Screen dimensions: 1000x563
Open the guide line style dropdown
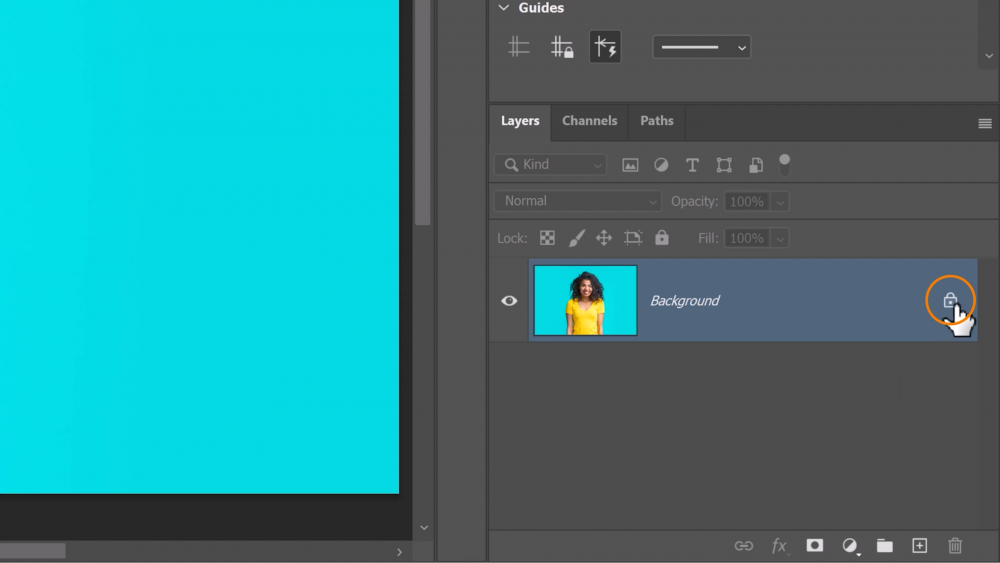click(x=702, y=47)
